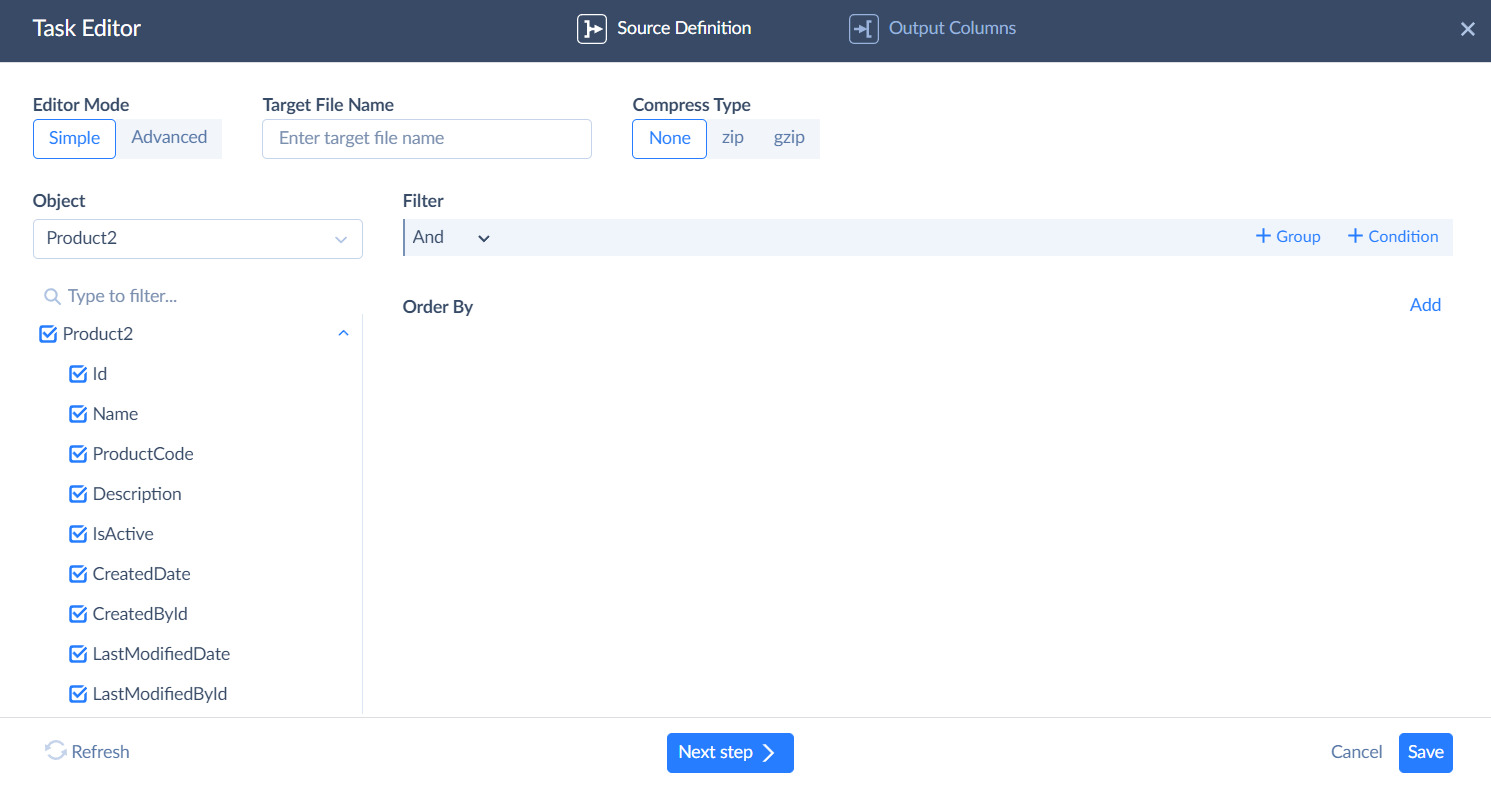Uncheck the IsActive field checkbox
Viewport: 1491px width, 785px height.
[x=78, y=534]
